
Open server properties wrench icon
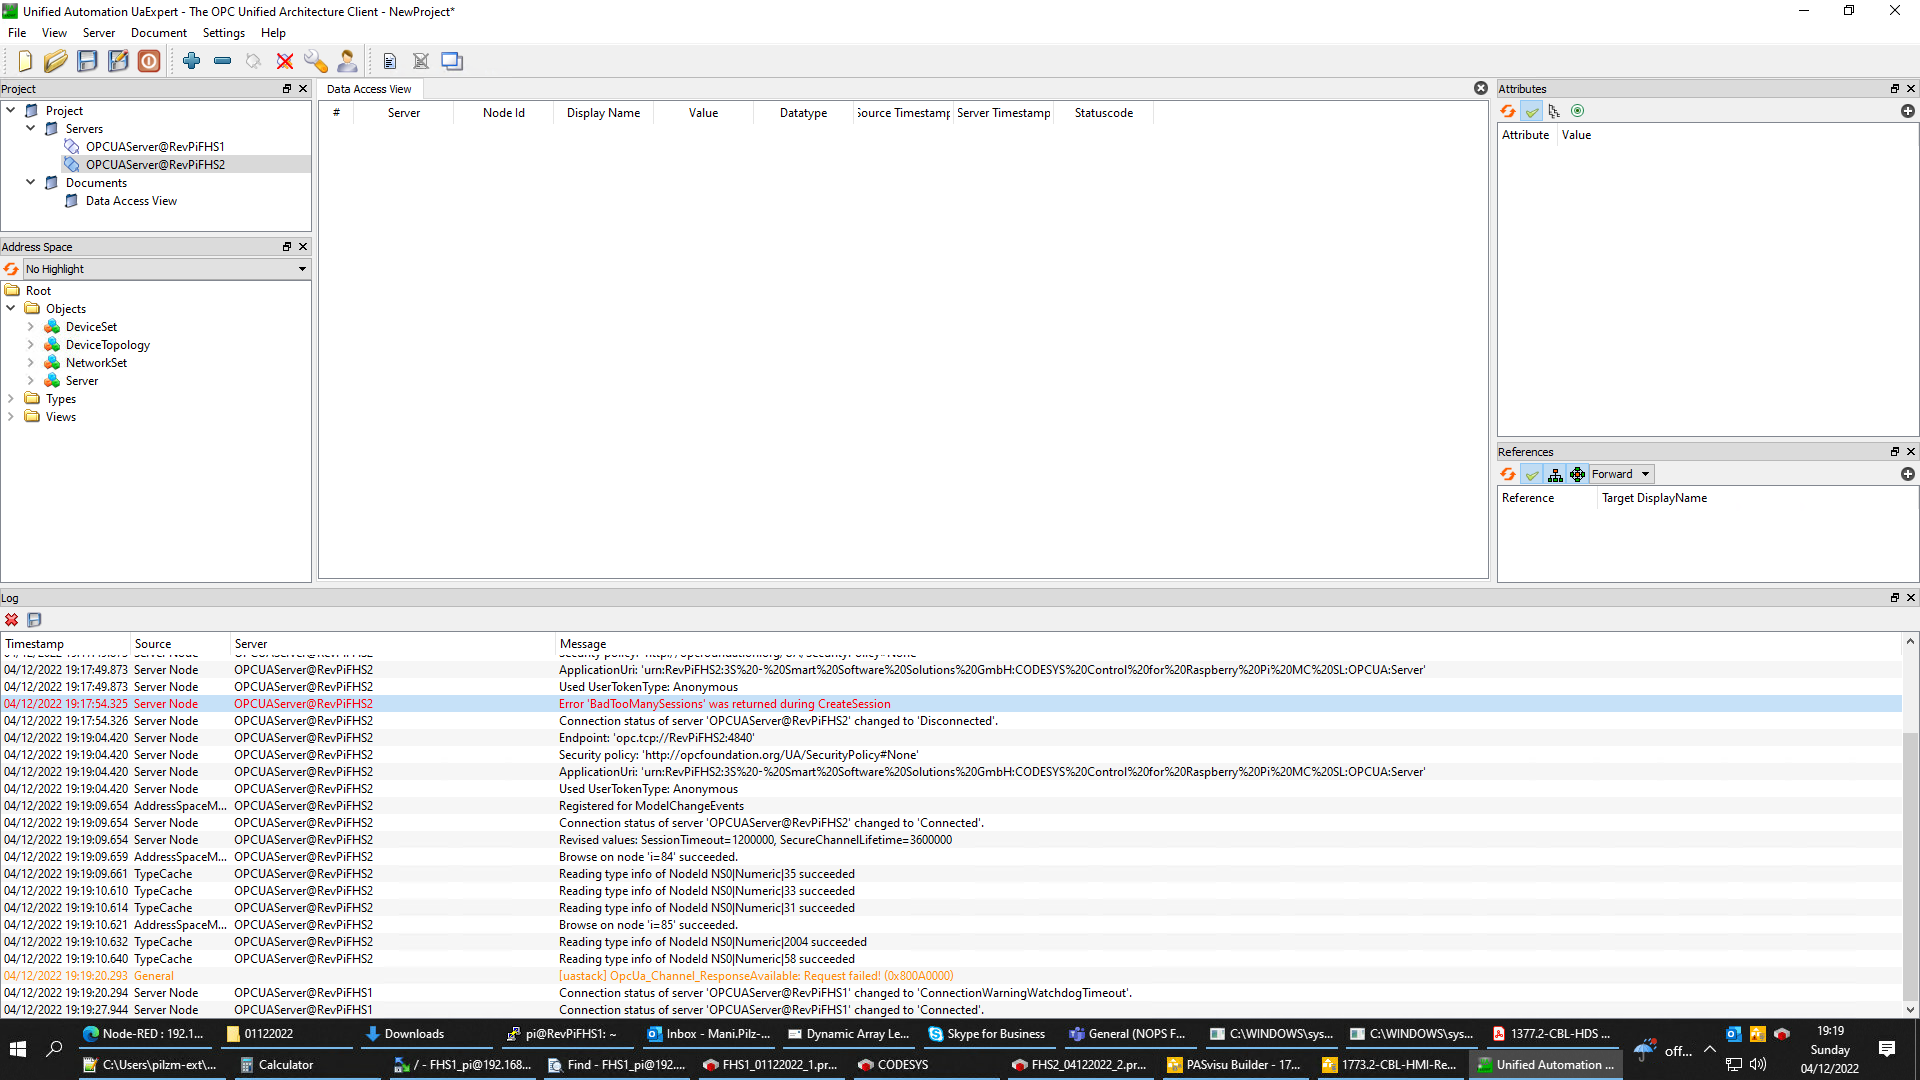(316, 61)
